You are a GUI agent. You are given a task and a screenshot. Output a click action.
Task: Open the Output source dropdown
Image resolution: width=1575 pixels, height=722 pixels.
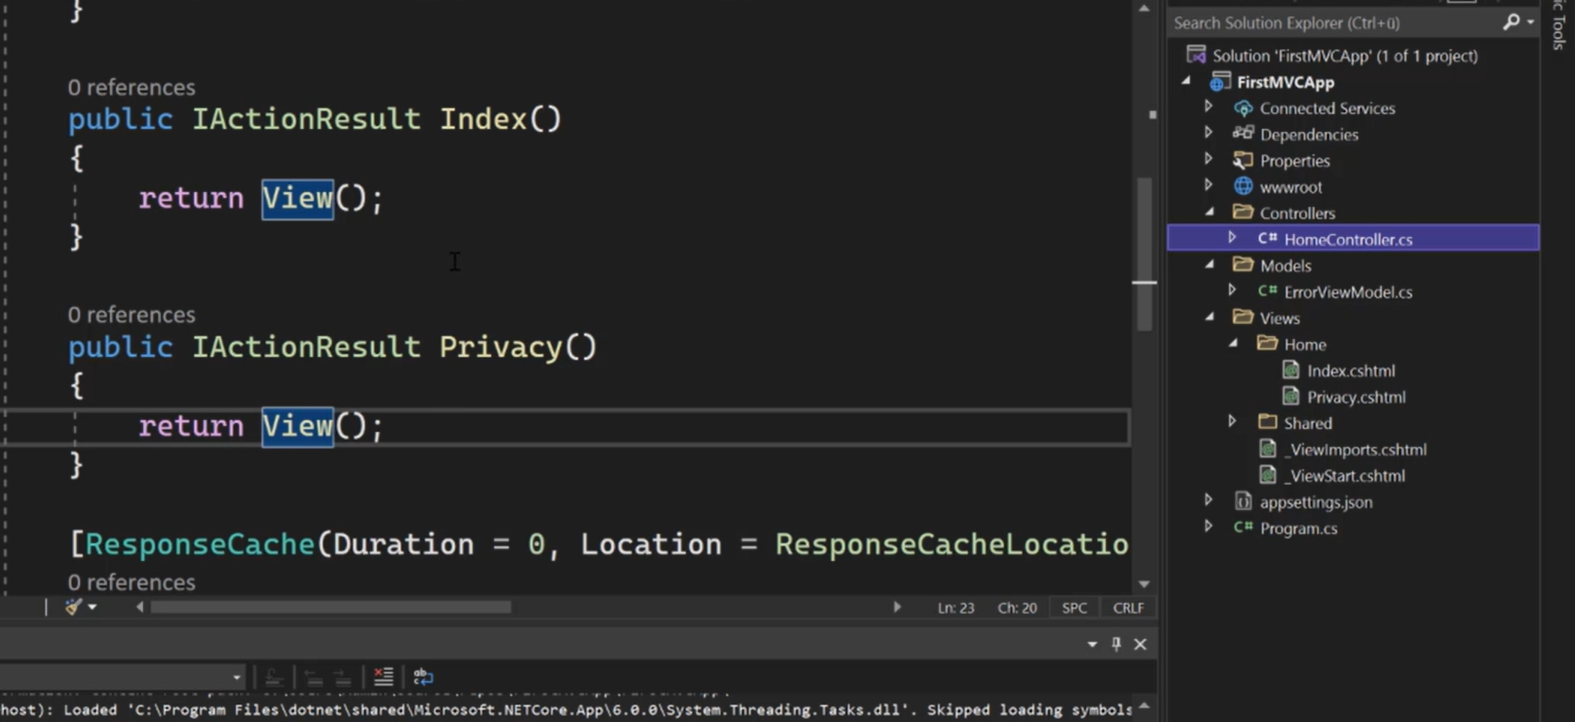(236, 677)
